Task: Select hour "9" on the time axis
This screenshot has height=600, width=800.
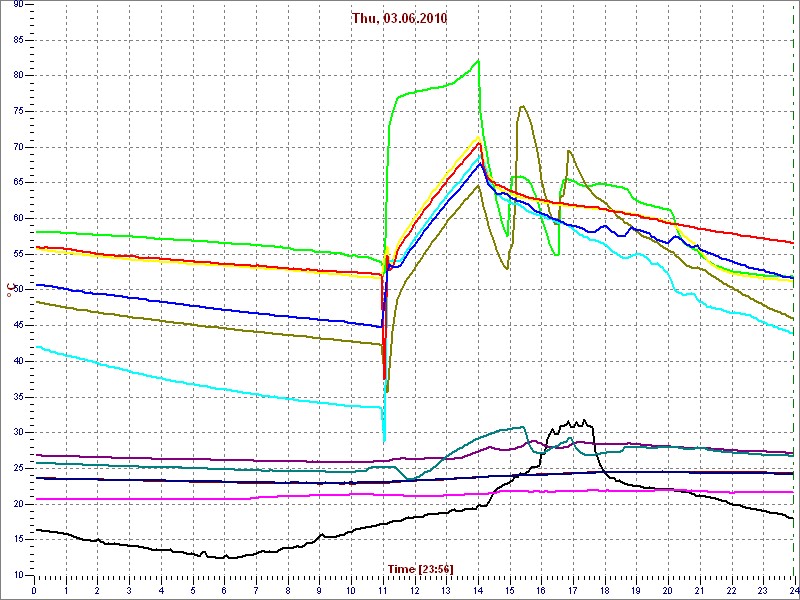Action: pyautogui.click(x=319, y=591)
